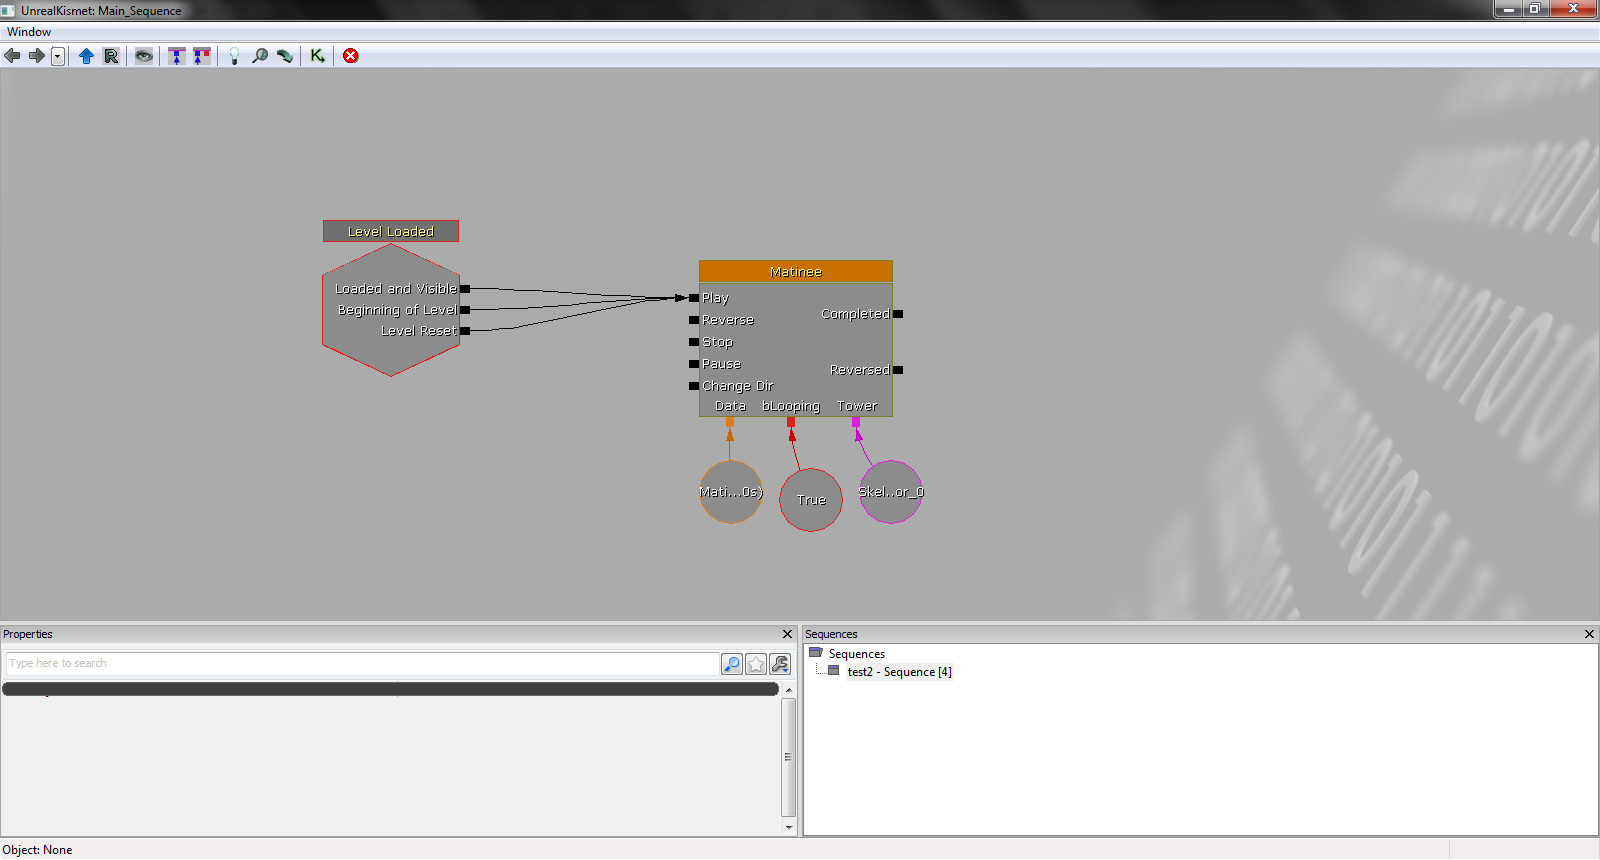Close the Sequences panel
The height and width of the screenshot is (860, 1600).
(1589, 634)
